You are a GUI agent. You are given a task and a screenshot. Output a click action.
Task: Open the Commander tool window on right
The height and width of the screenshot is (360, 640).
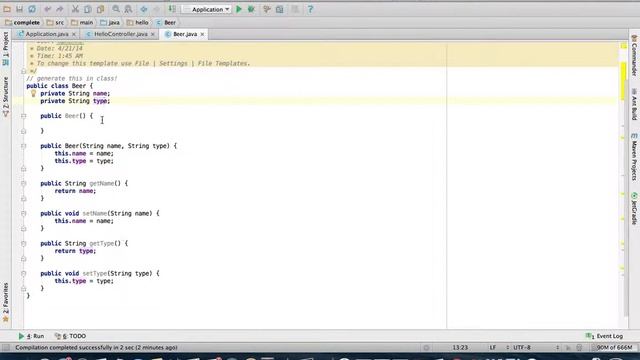click(634, 55)
